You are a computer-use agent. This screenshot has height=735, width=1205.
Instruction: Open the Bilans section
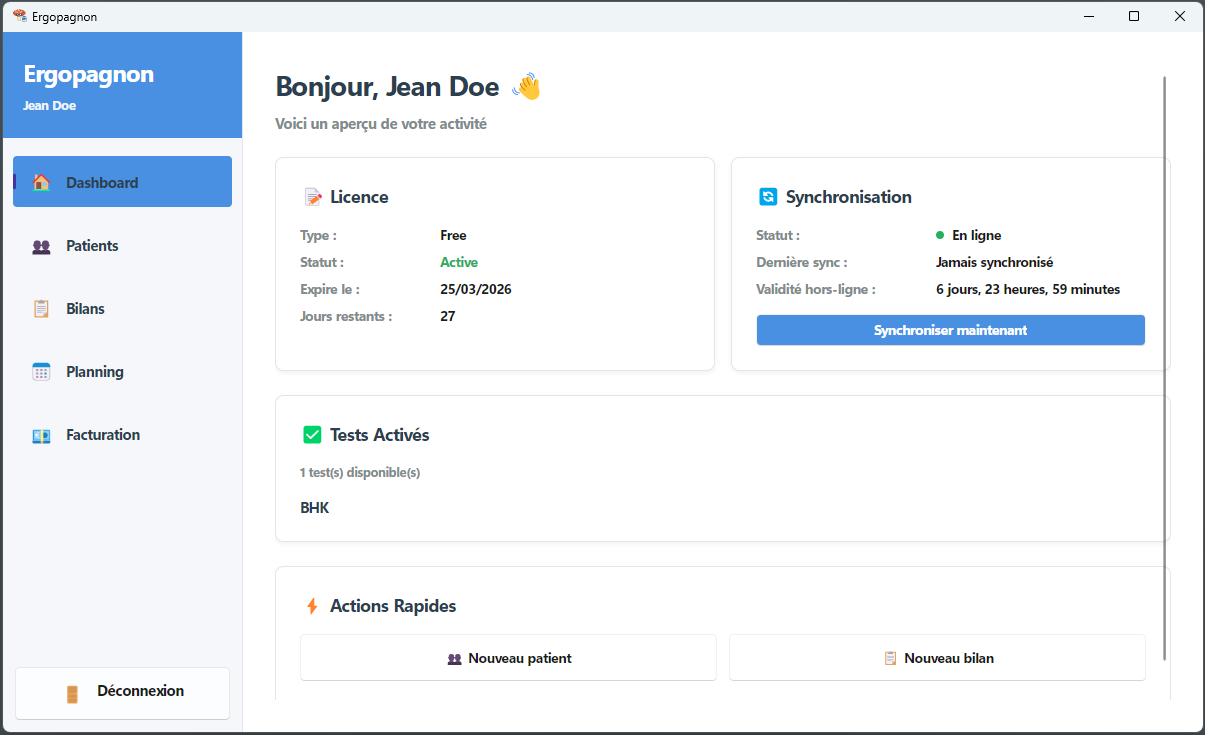[122, 309]
